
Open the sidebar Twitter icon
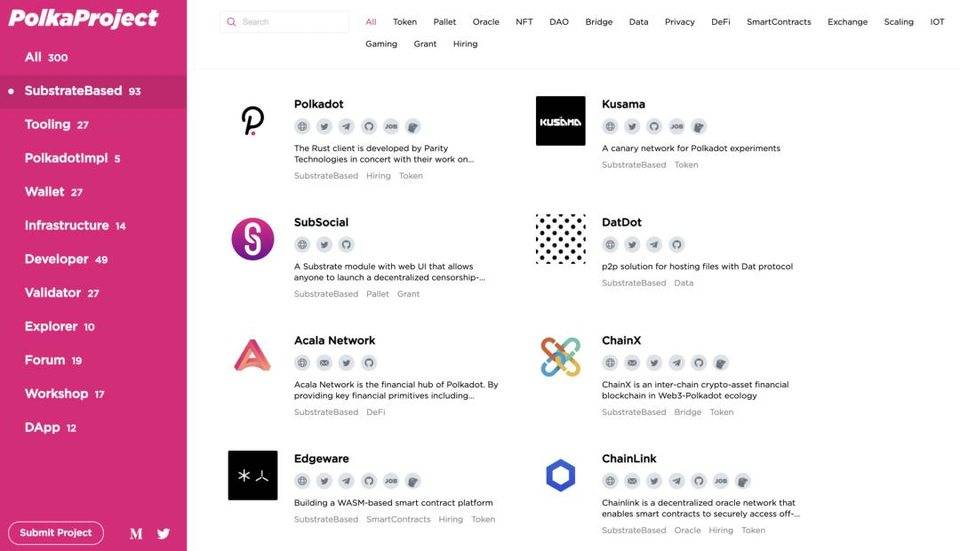tap(163, 533)
